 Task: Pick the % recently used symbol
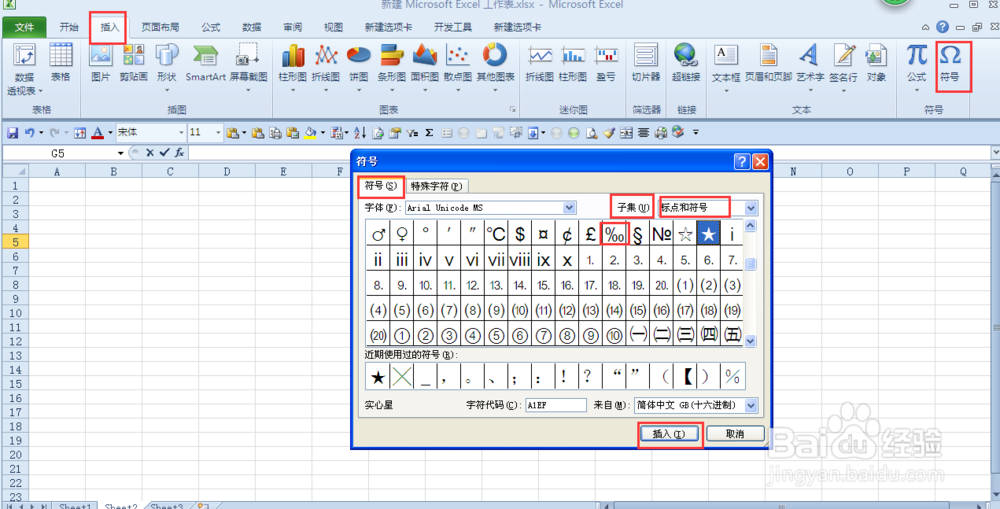(x=732, y=377)
